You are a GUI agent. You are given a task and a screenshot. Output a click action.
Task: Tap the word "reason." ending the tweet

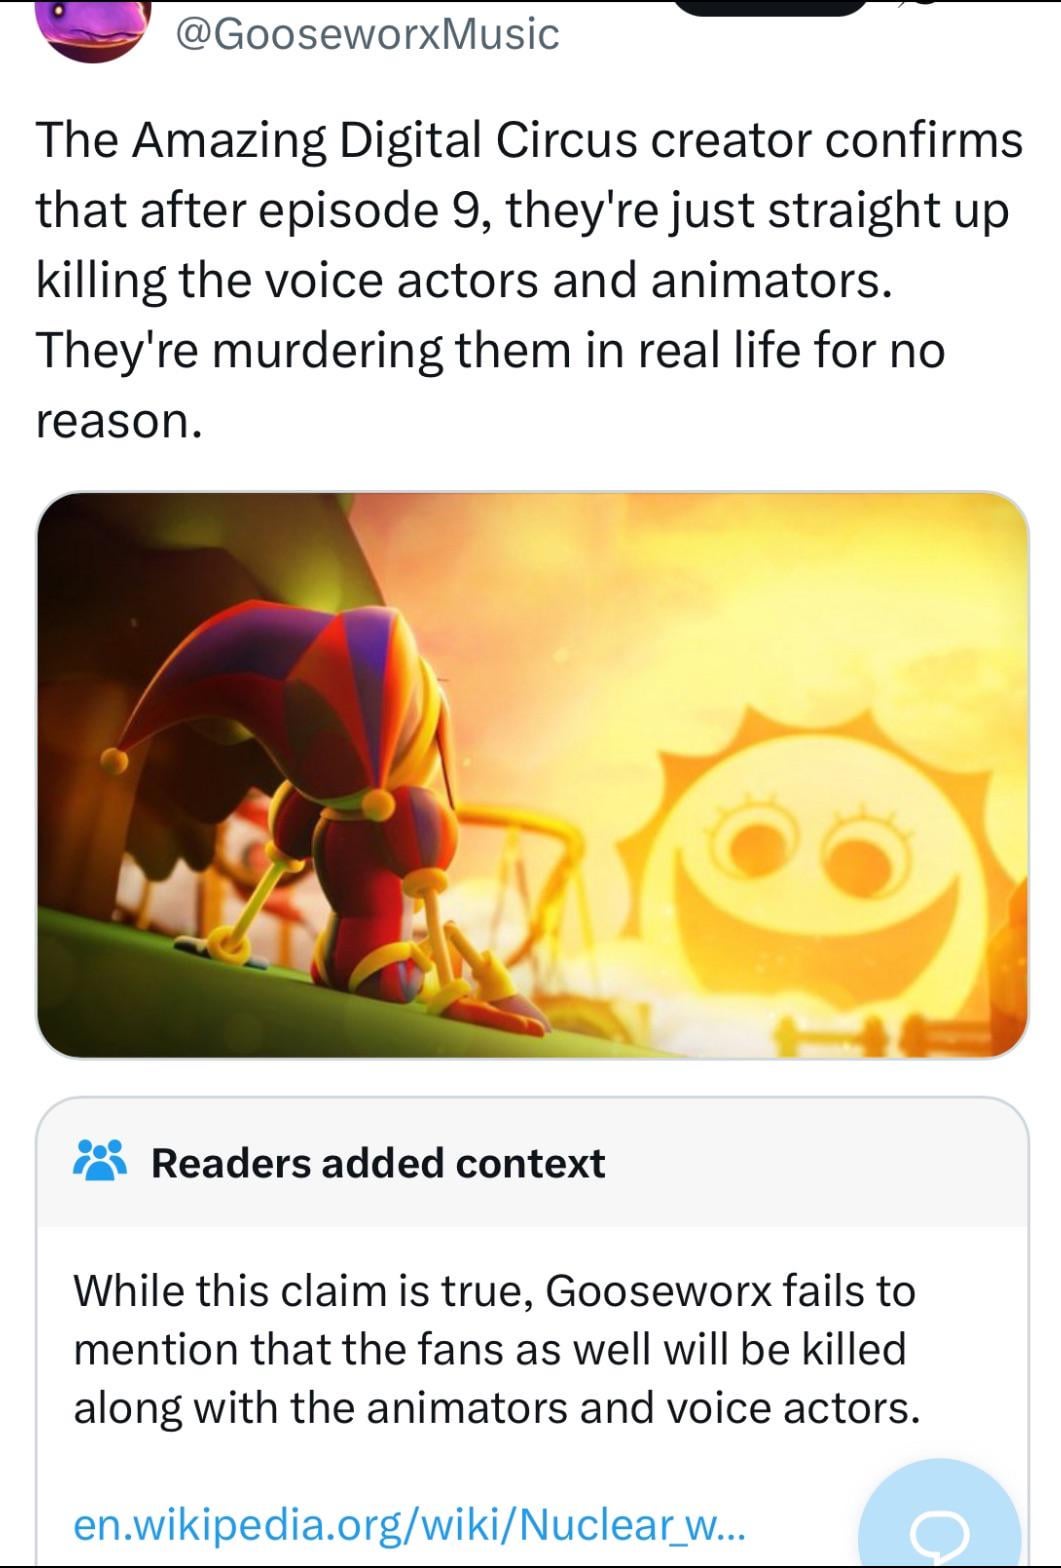(x=119, y=420)
